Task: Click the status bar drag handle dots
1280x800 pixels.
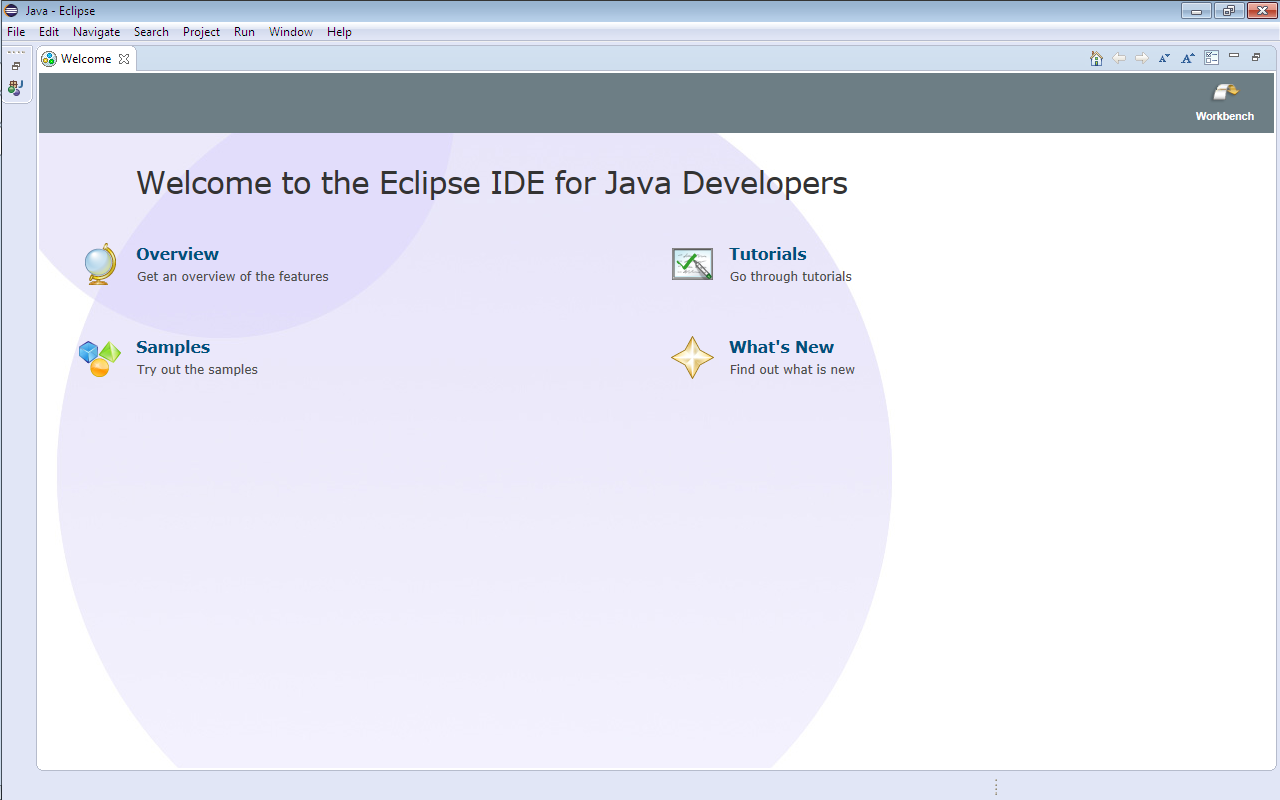Action: [x=996, y=787]
